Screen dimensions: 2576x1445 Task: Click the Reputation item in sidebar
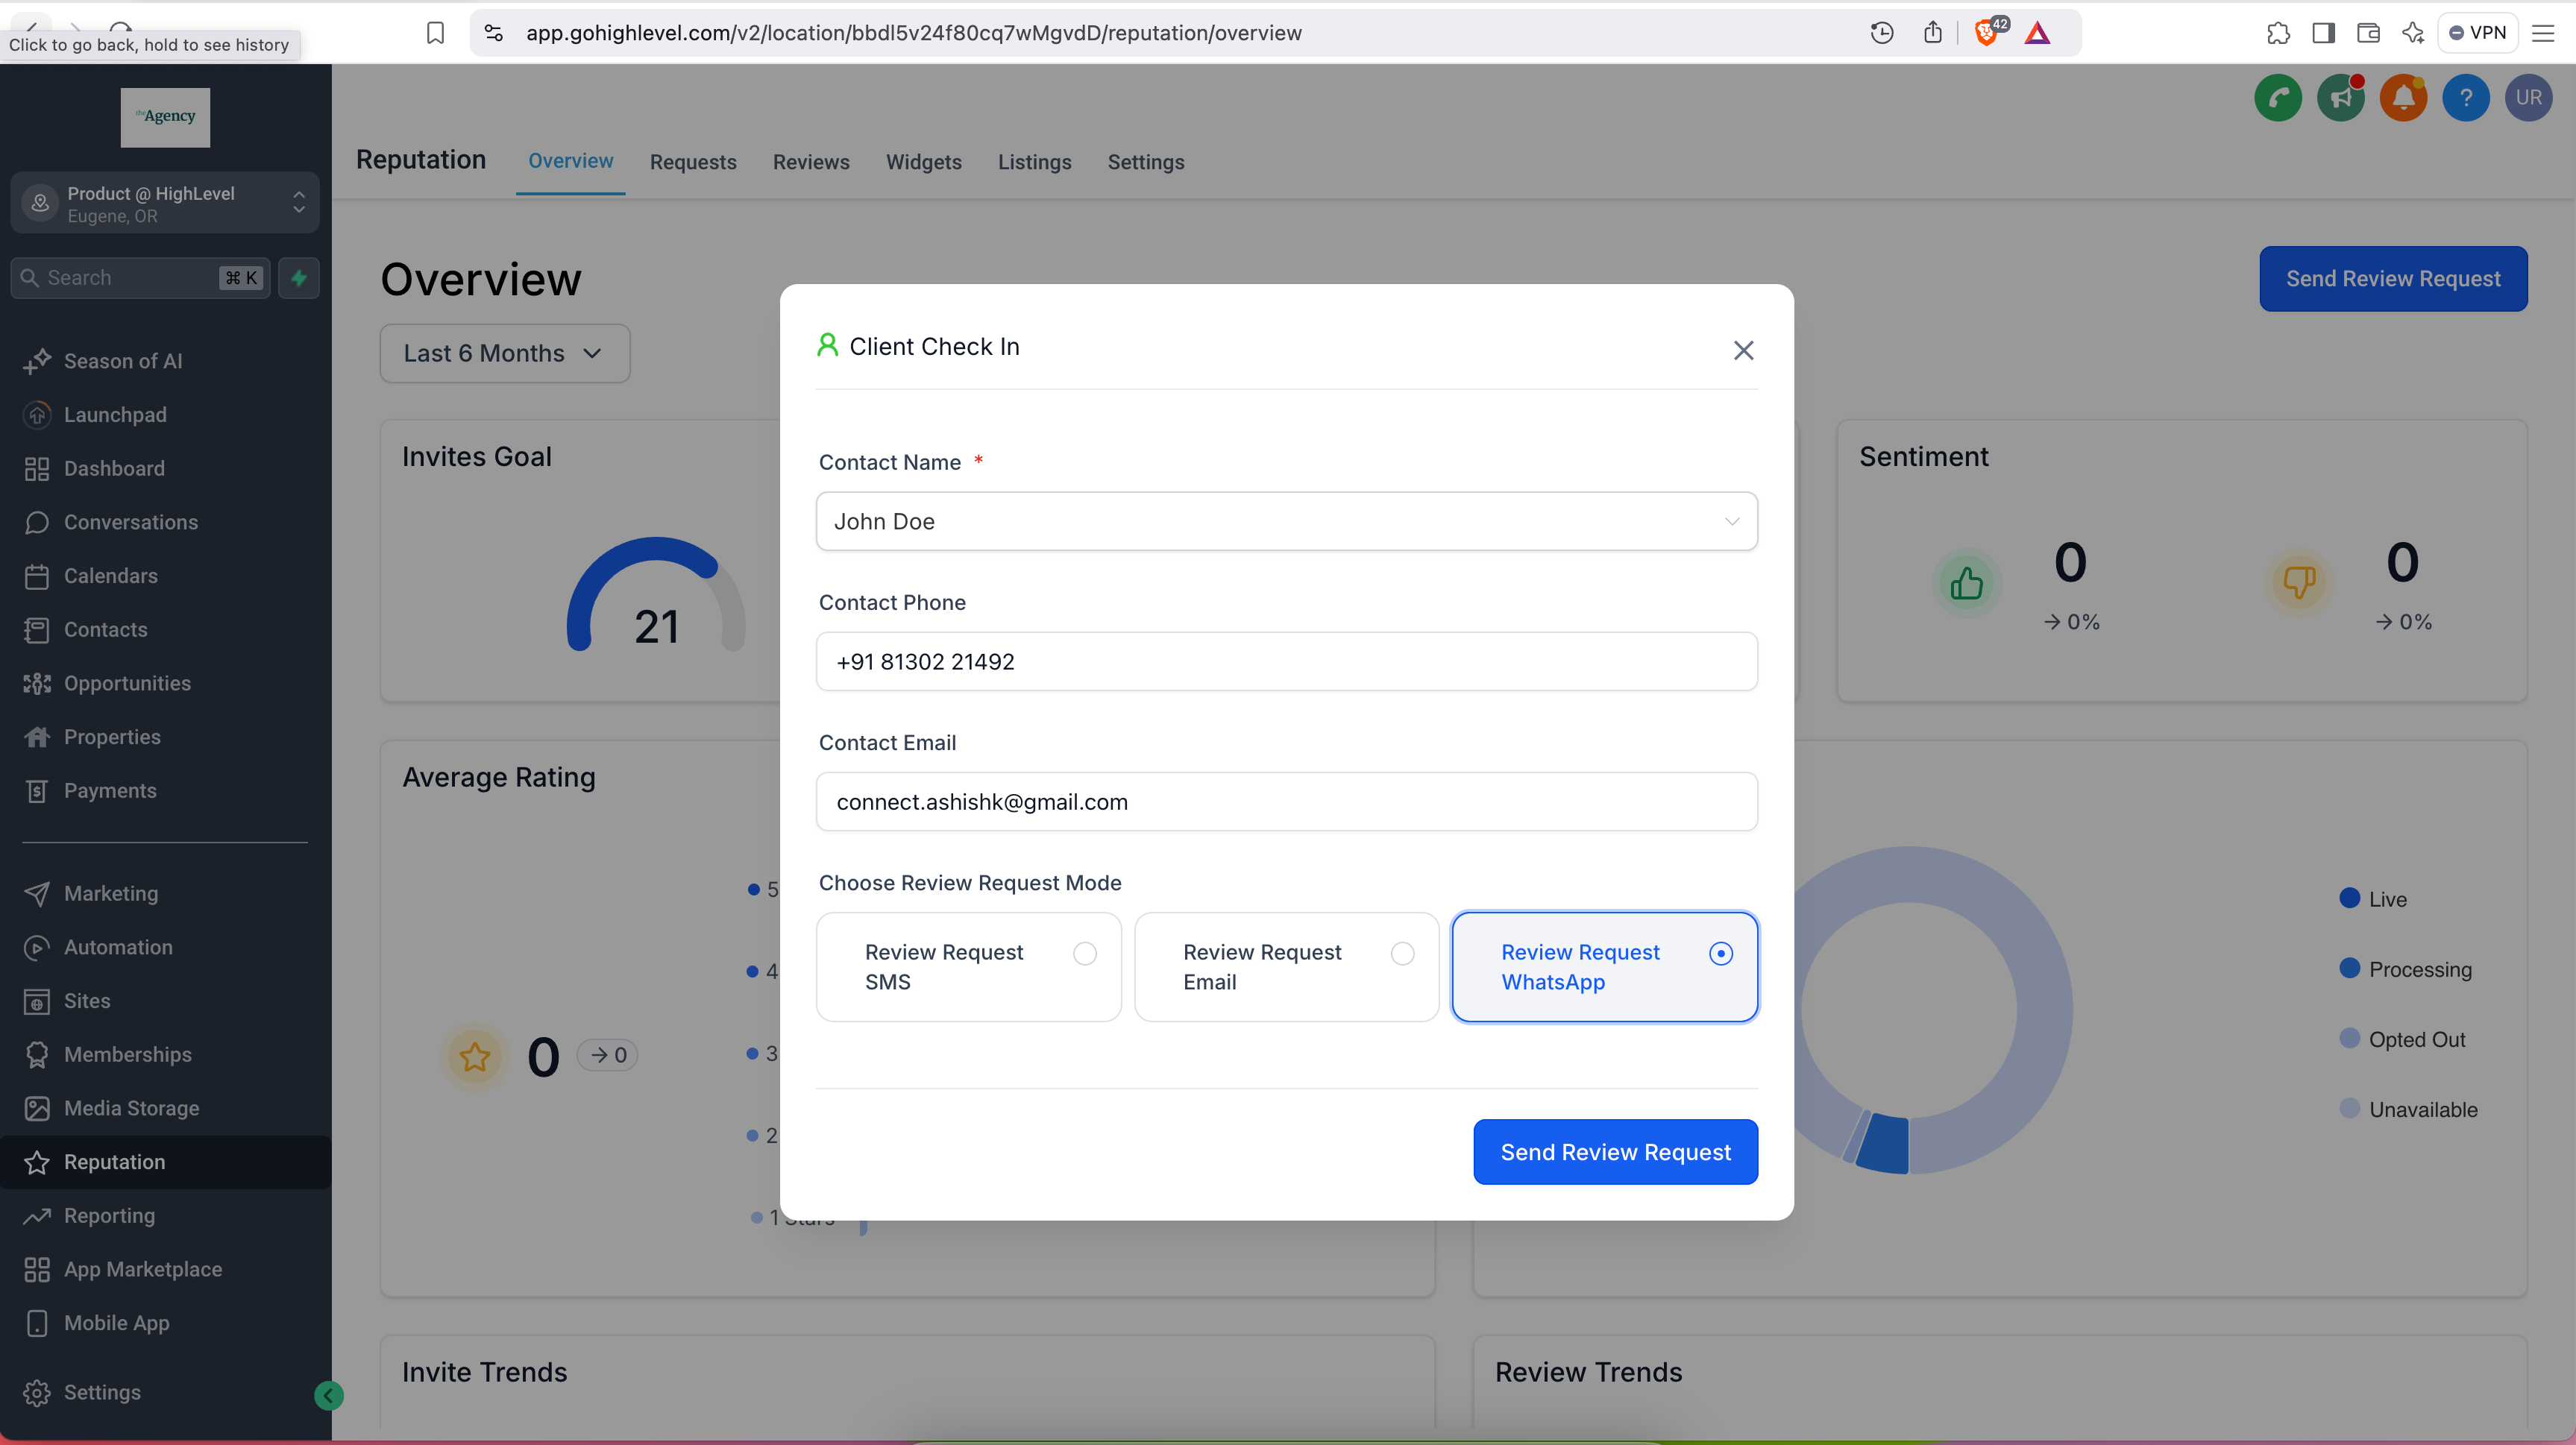(x=166, y=1162)
